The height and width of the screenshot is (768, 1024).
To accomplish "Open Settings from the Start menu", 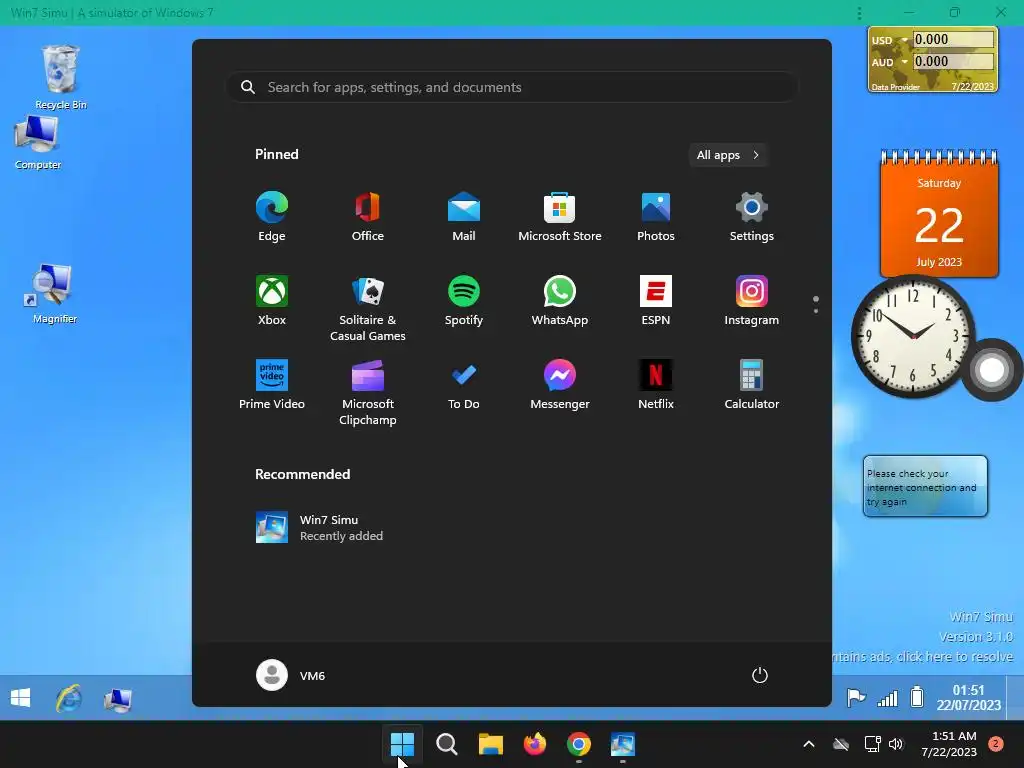I will 752,217.
